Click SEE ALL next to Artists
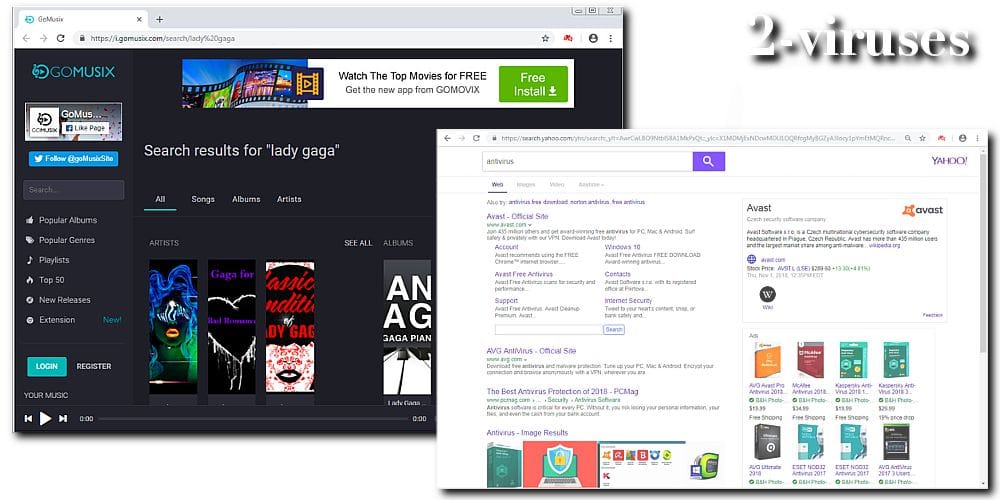 pos(358,243)
